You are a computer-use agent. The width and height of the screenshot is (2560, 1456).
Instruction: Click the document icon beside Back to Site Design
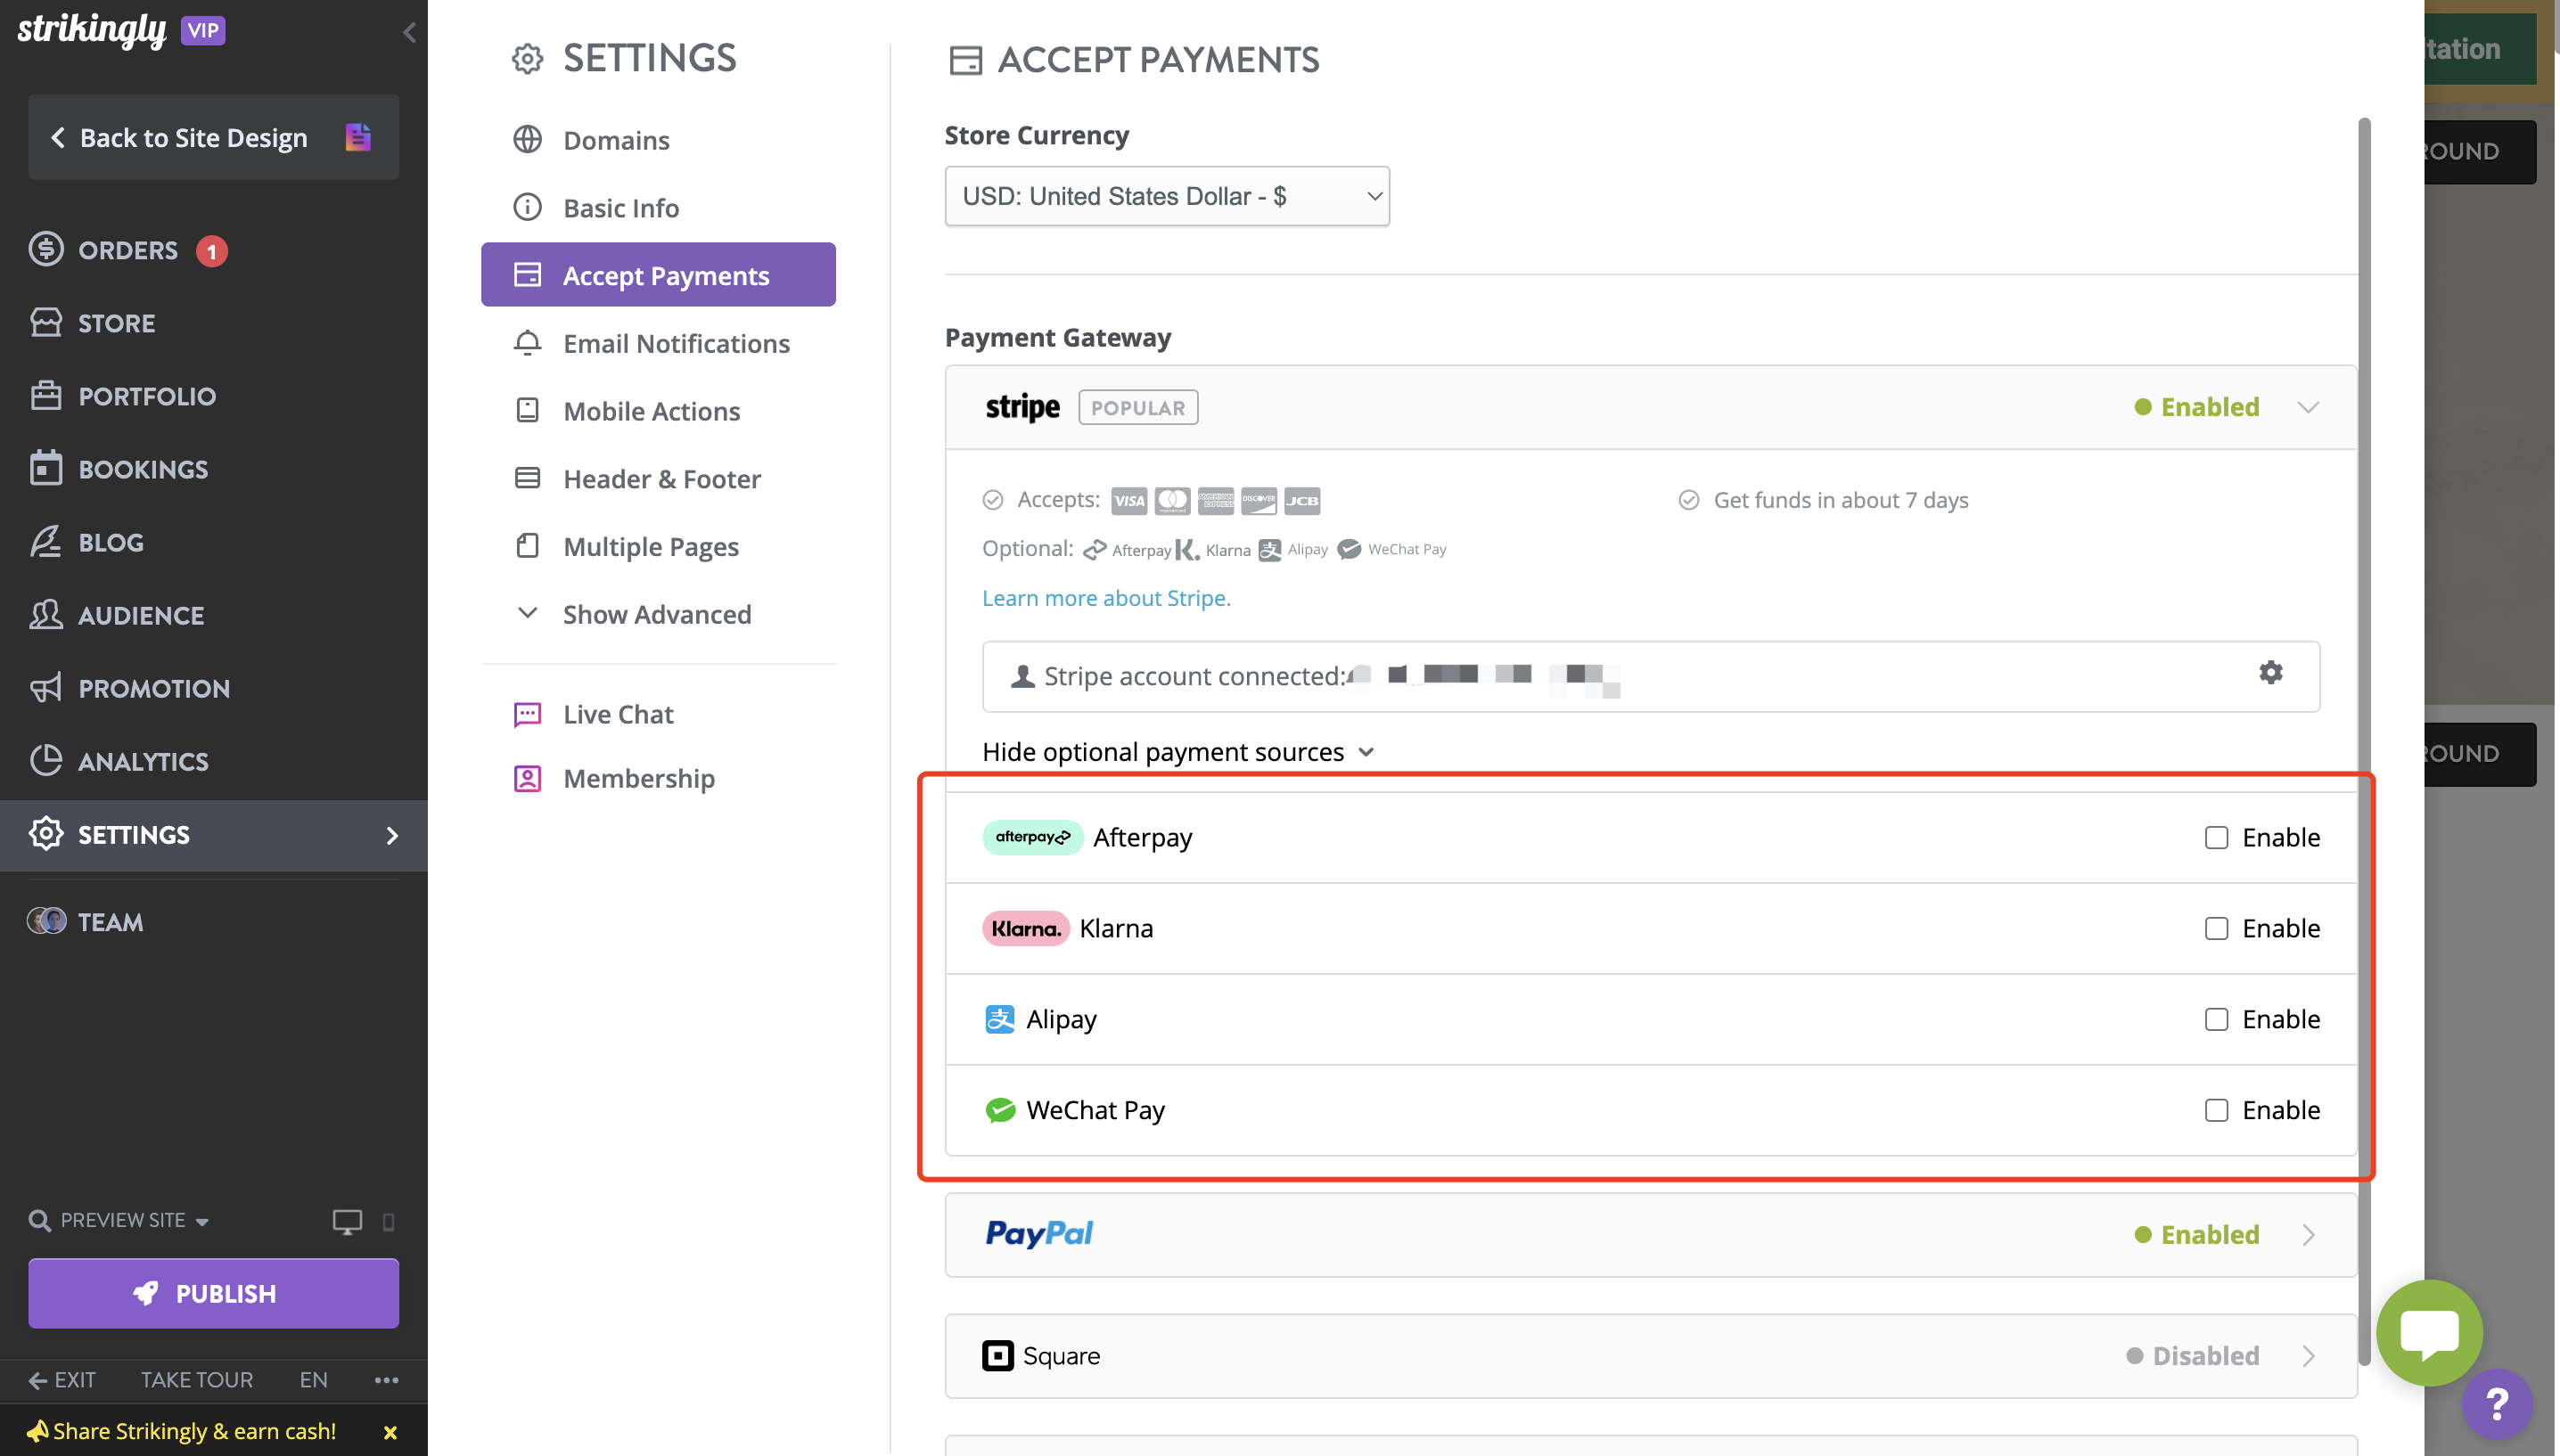point(358,137)
